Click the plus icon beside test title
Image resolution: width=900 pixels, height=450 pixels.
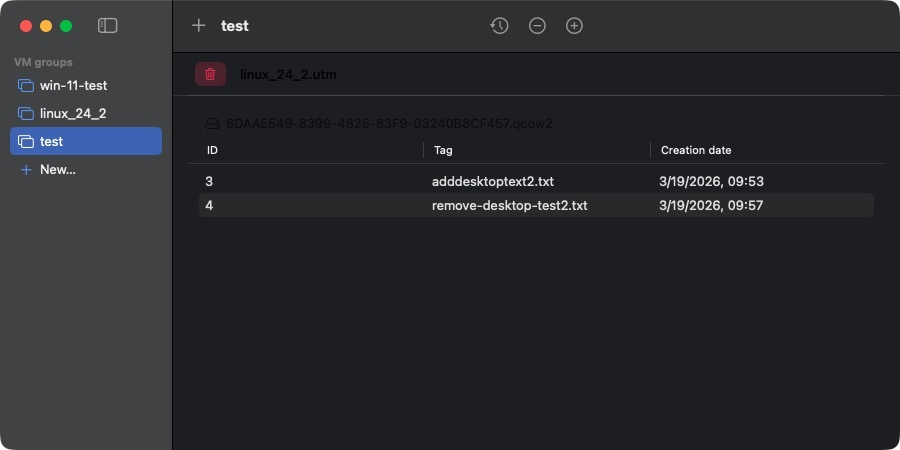pos(198,26)
